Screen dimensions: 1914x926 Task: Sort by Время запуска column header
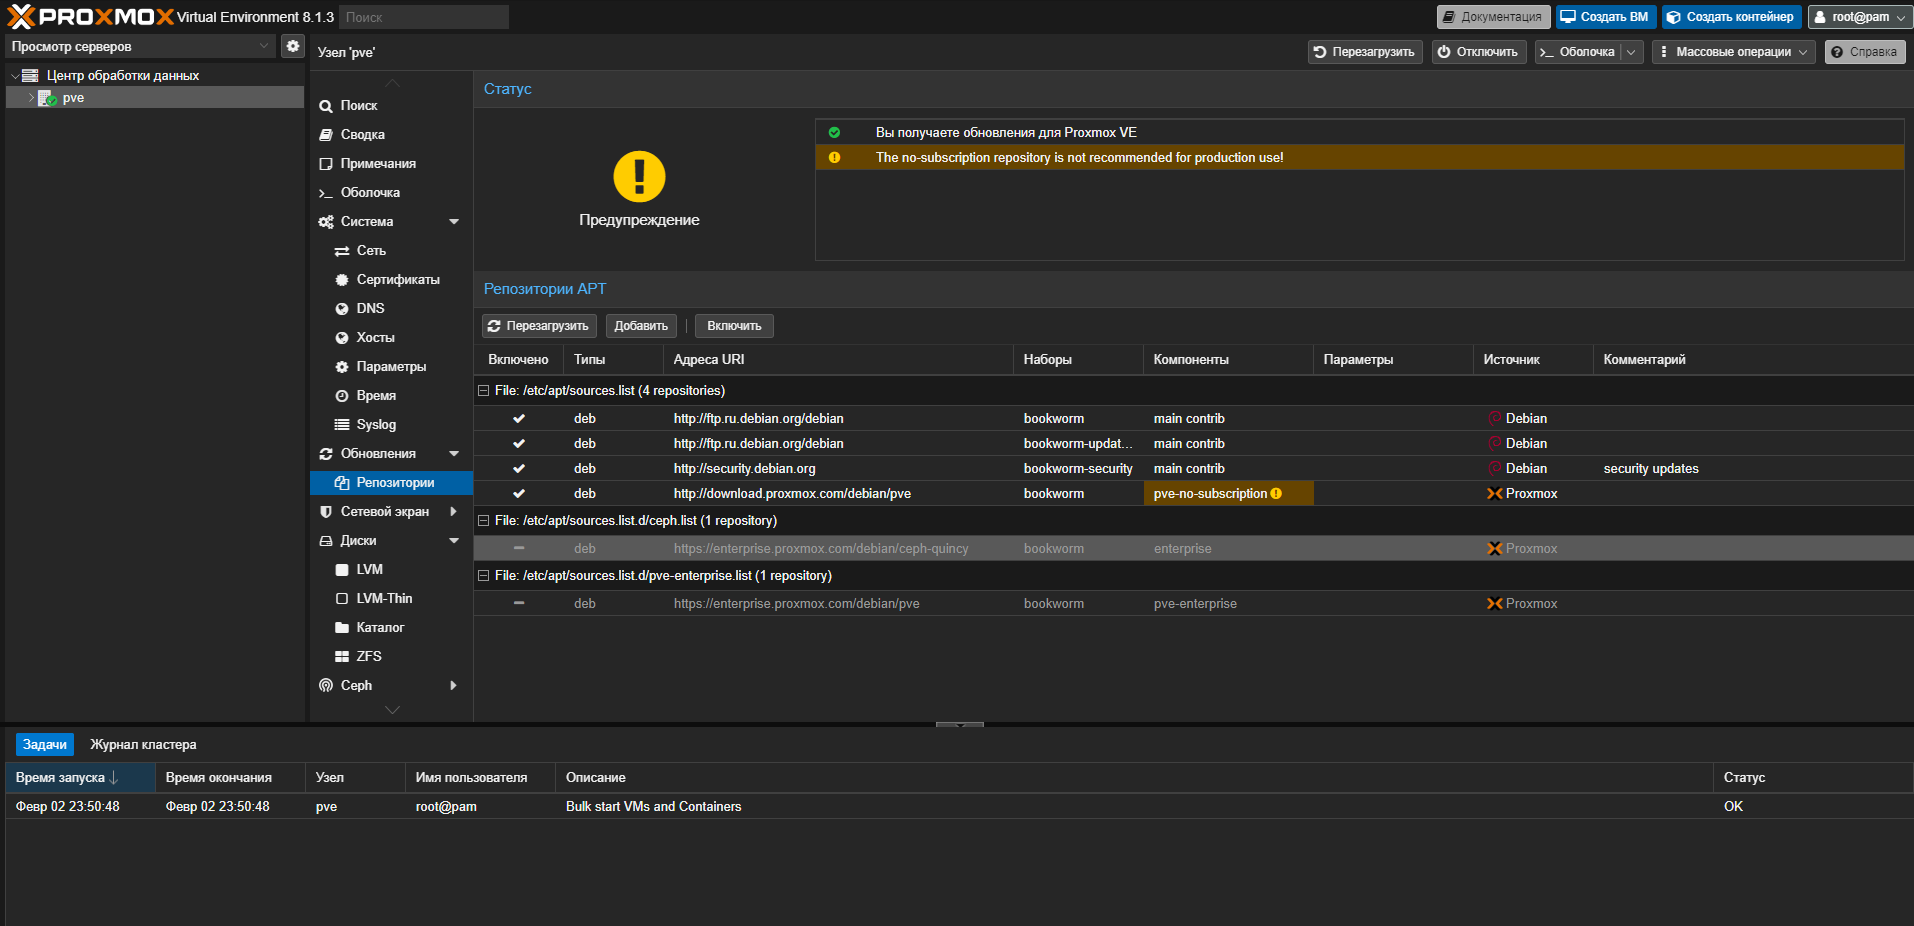click(x=80, y=778)
